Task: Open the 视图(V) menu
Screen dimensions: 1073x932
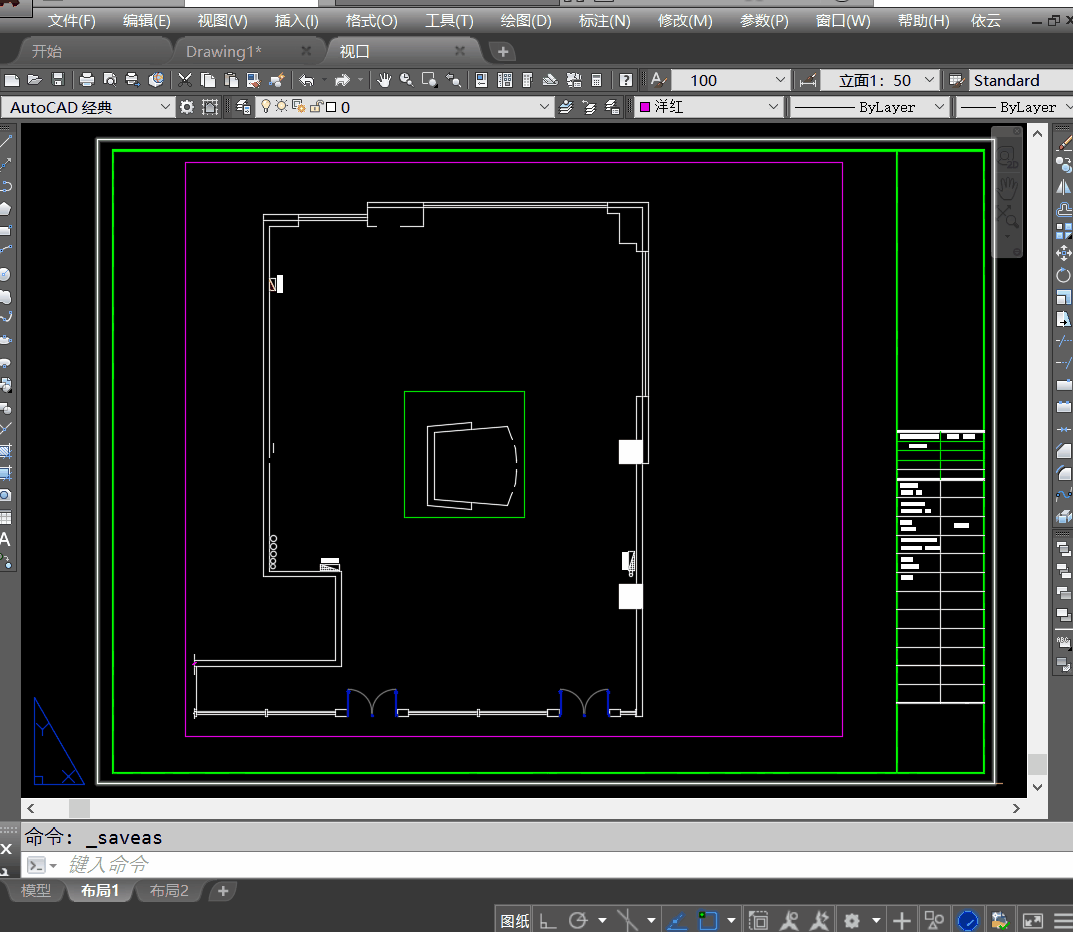Action: click(222, 21)
